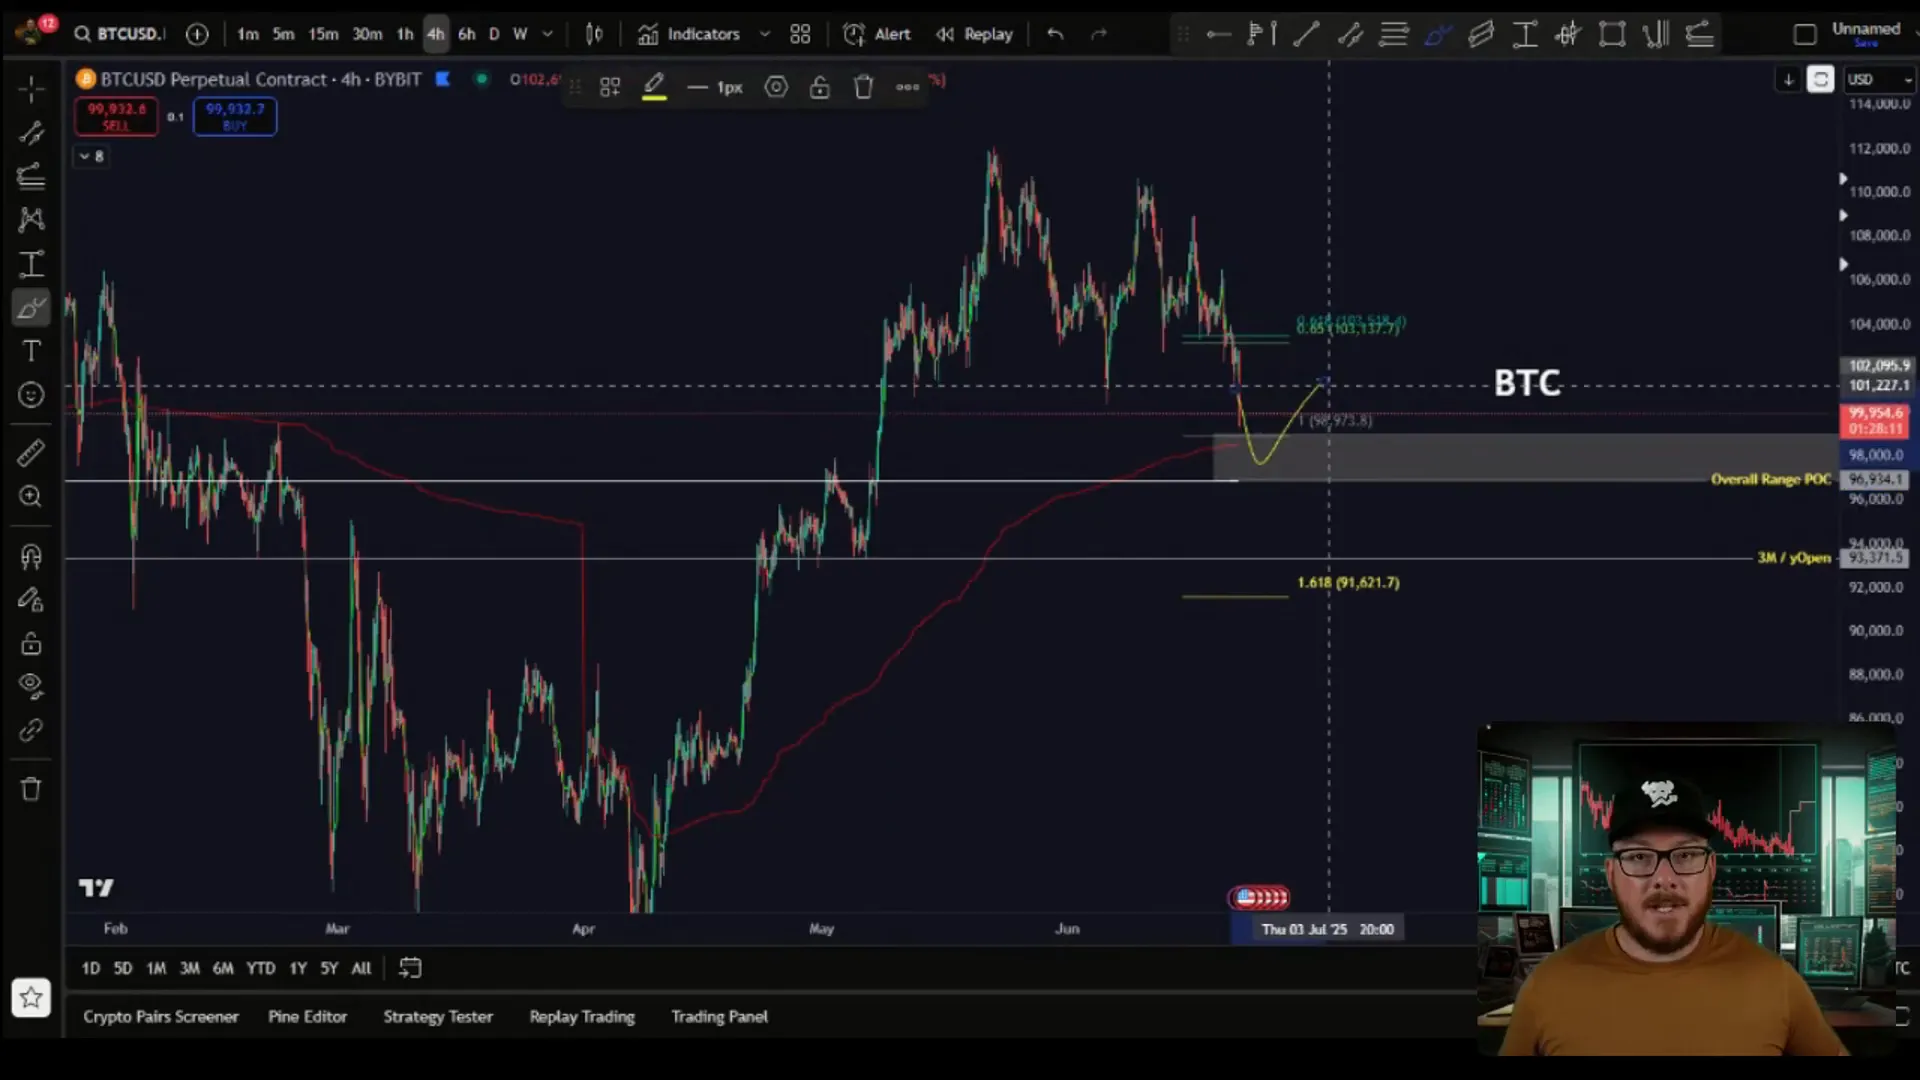Click the favorites star button at bottom left
Viewport: 1920px width, 1080px height.
31,997
